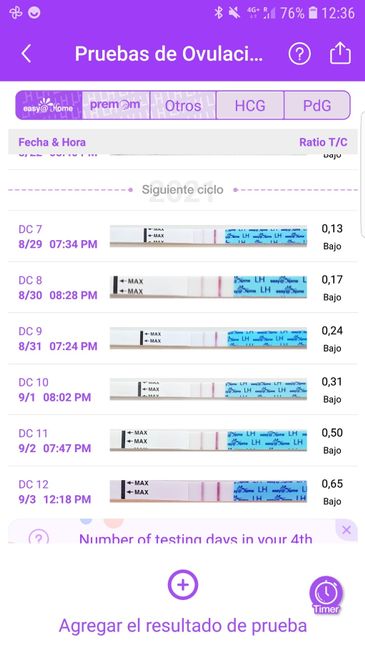Image resolution: width=365 pixels, height=650 pixels.
Task: Tap the 0,50 ratio for DC 11
Action: click(332, 433)
